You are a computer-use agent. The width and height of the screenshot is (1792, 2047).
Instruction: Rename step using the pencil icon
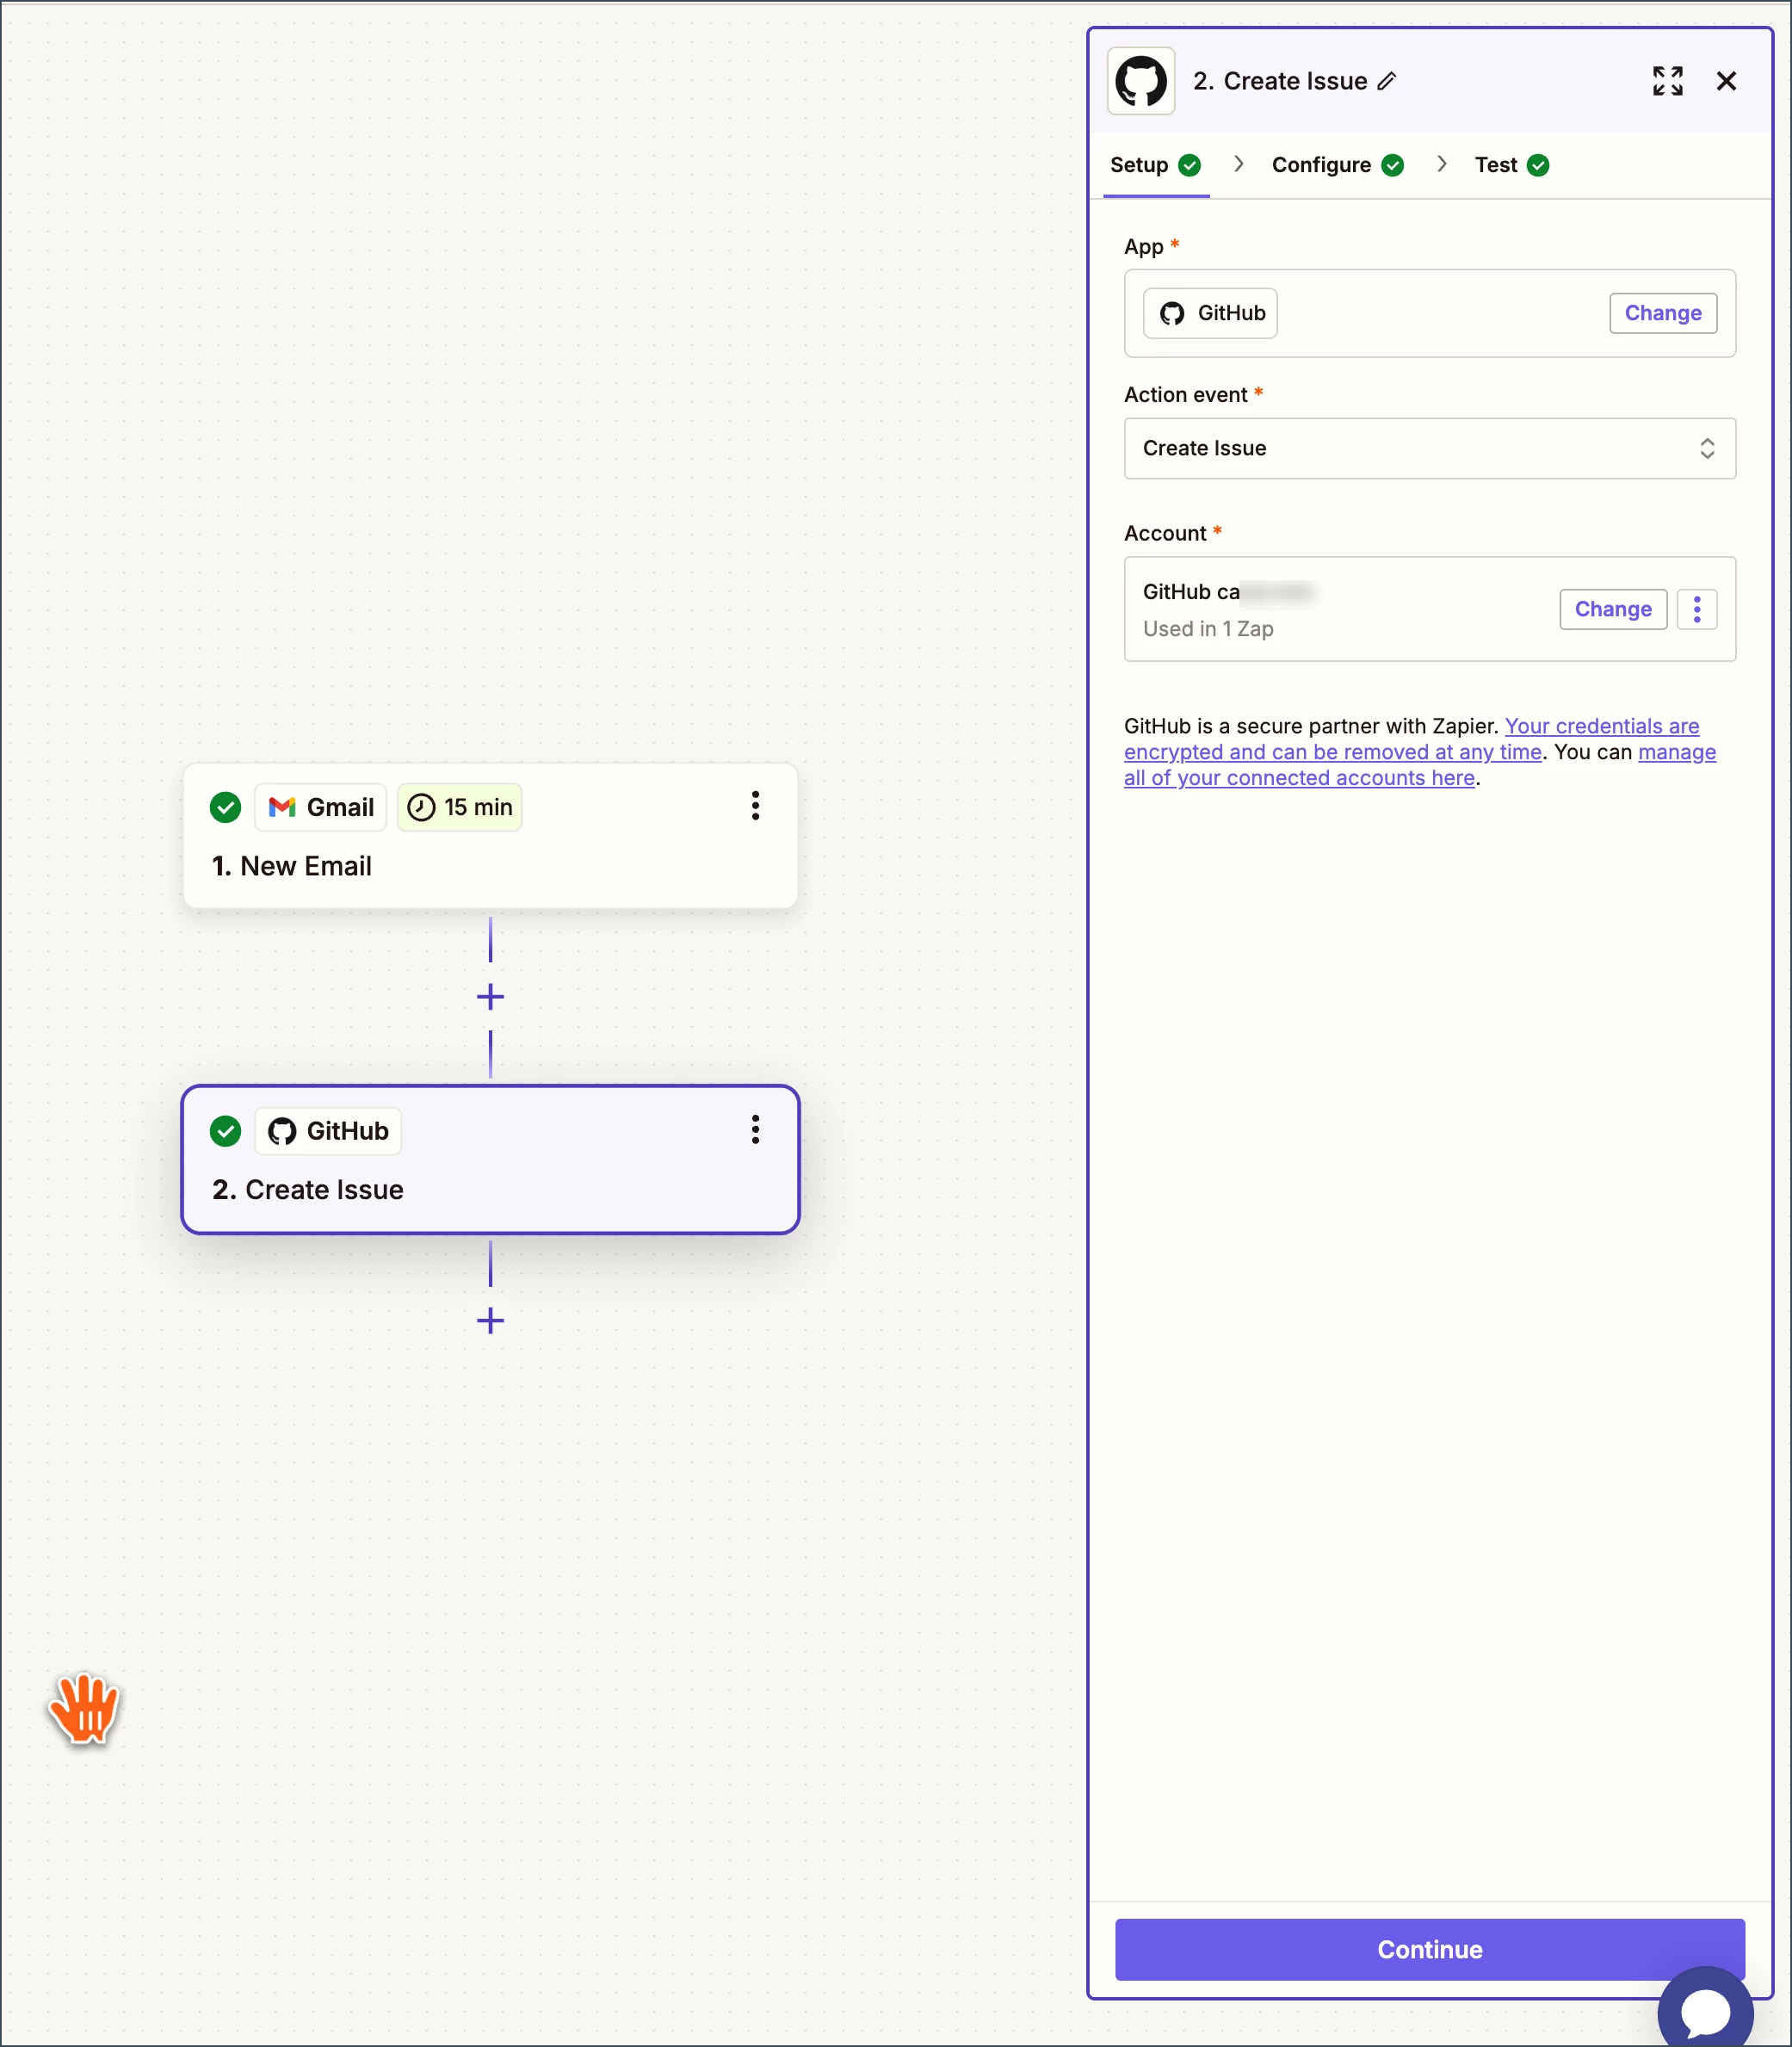coord(1386,81)
